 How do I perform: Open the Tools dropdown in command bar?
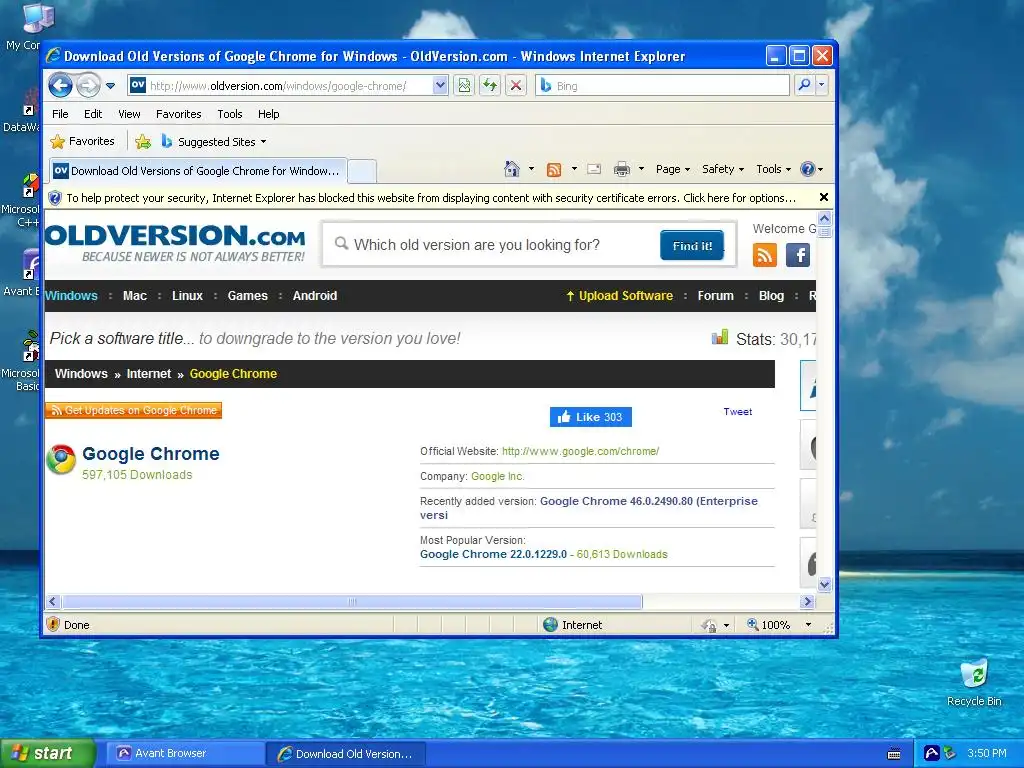click(x=773, y=169)
